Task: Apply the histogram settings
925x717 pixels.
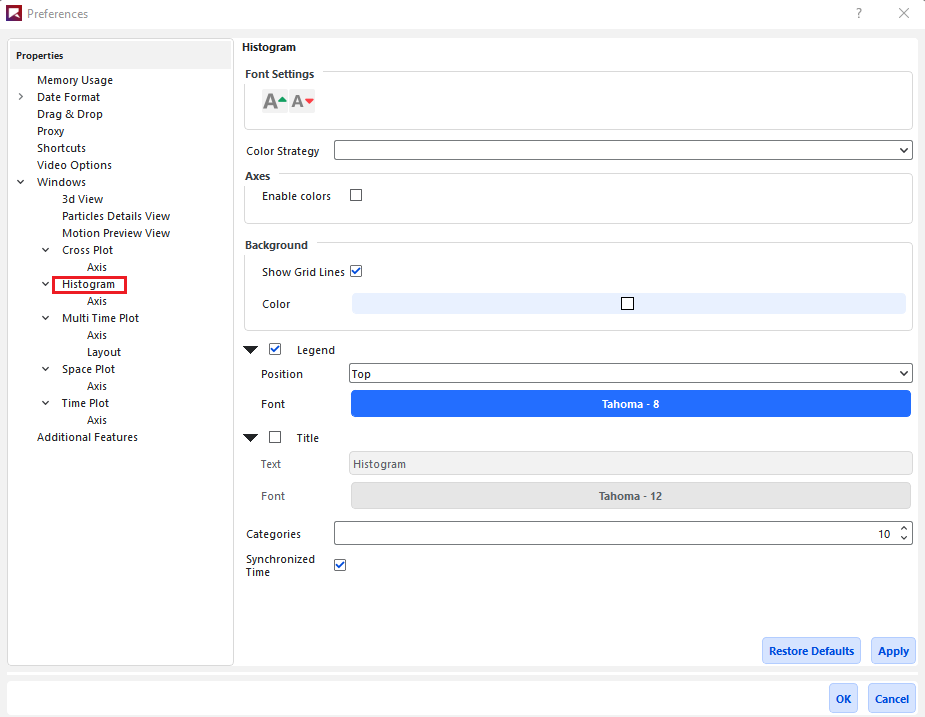Action: pyautogui.click(x=892, y=650)
